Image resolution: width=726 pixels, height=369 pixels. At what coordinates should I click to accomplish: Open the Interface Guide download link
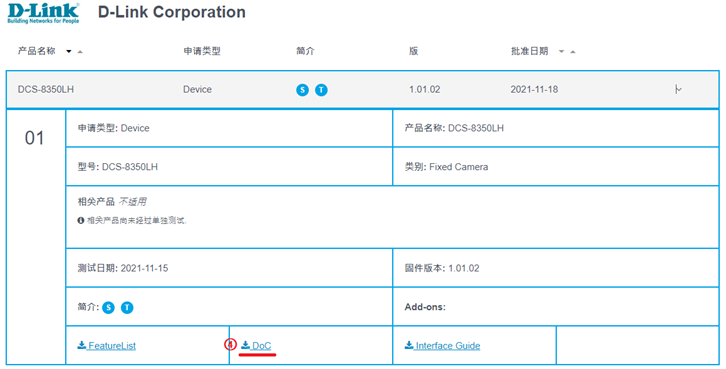click(x=448, y=345)
